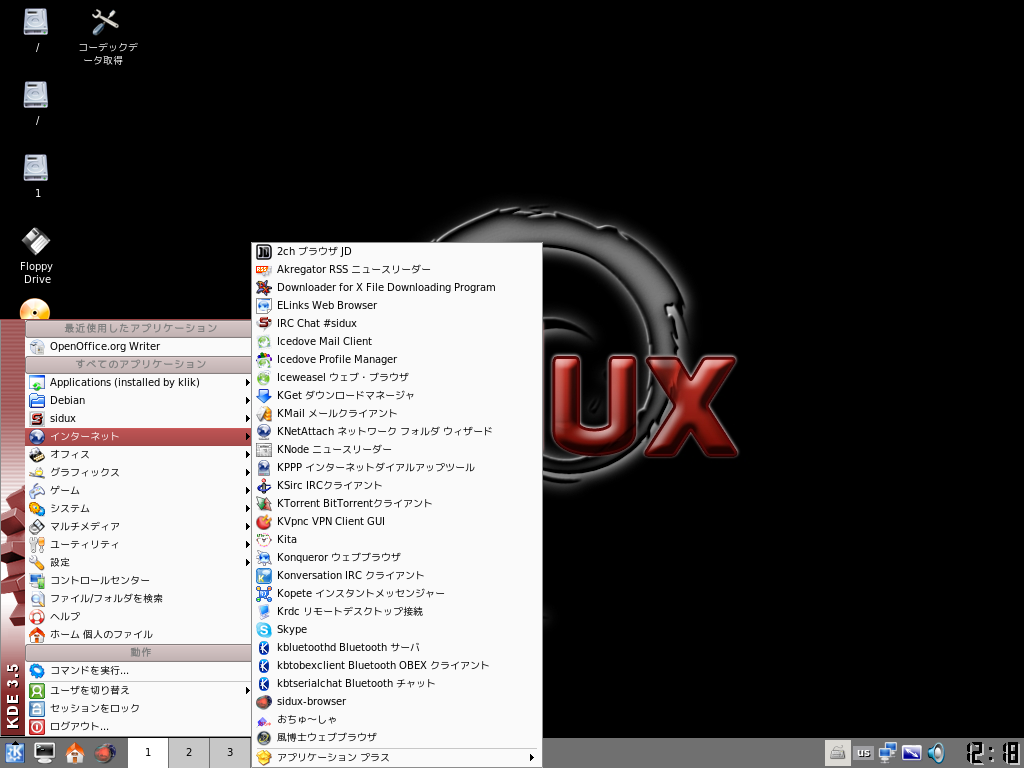Click the printer tray icon
Screen dimensions: 1024x768
tap(838, 753)
